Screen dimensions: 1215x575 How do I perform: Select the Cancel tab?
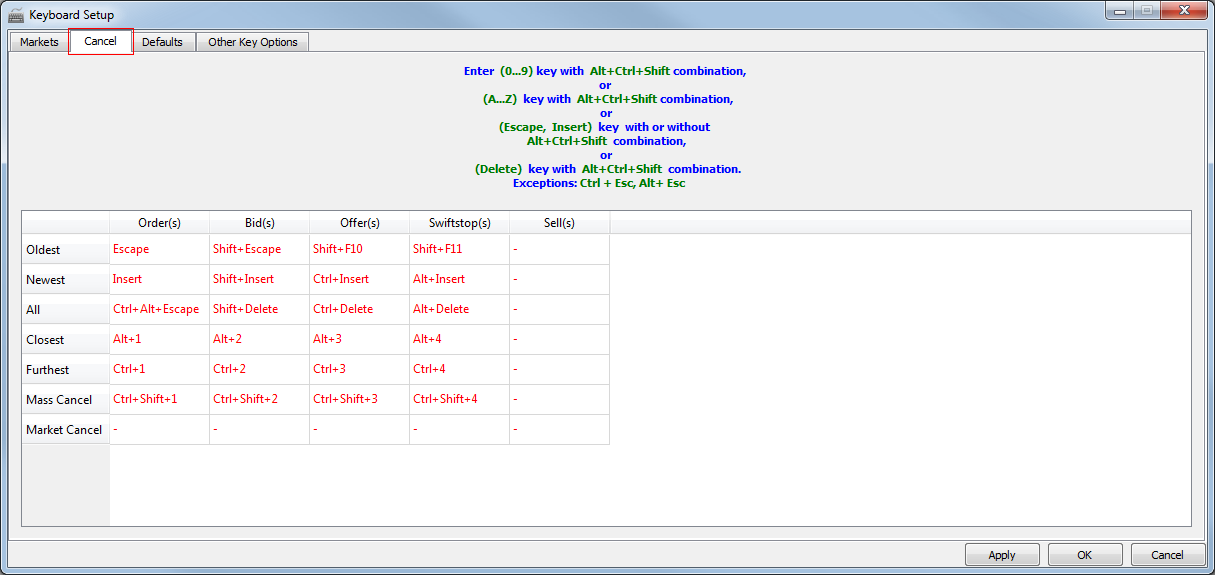pos(100,41)
